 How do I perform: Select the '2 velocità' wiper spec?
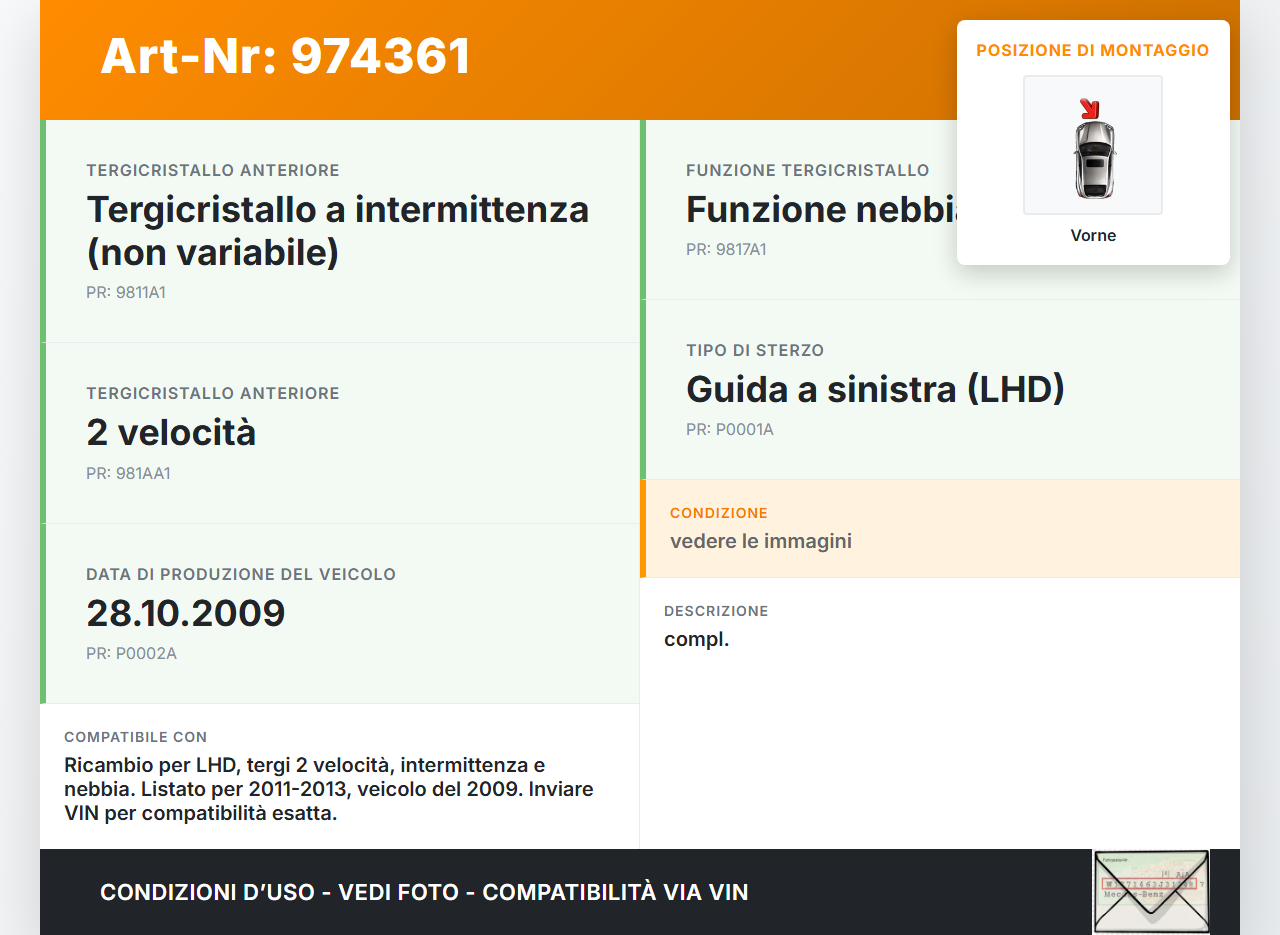tap(171, 432)
